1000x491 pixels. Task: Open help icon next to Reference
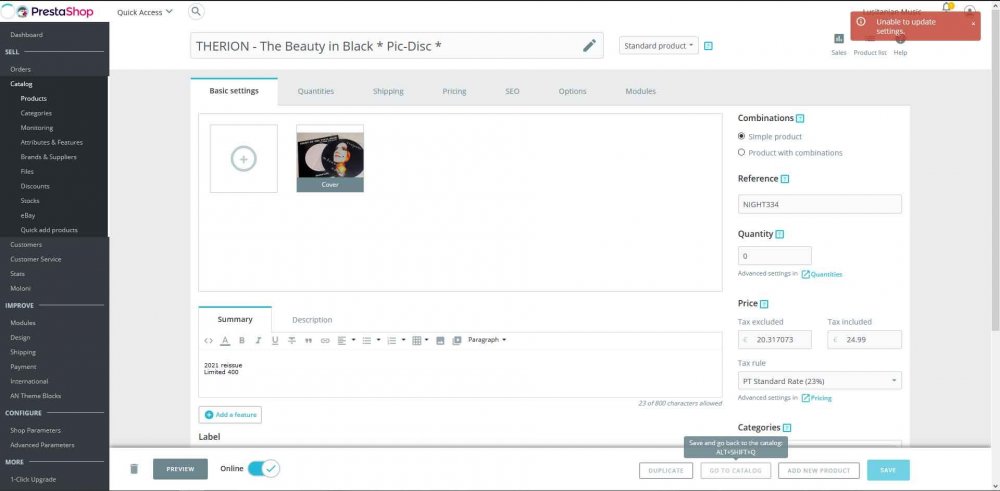(785, 179)
